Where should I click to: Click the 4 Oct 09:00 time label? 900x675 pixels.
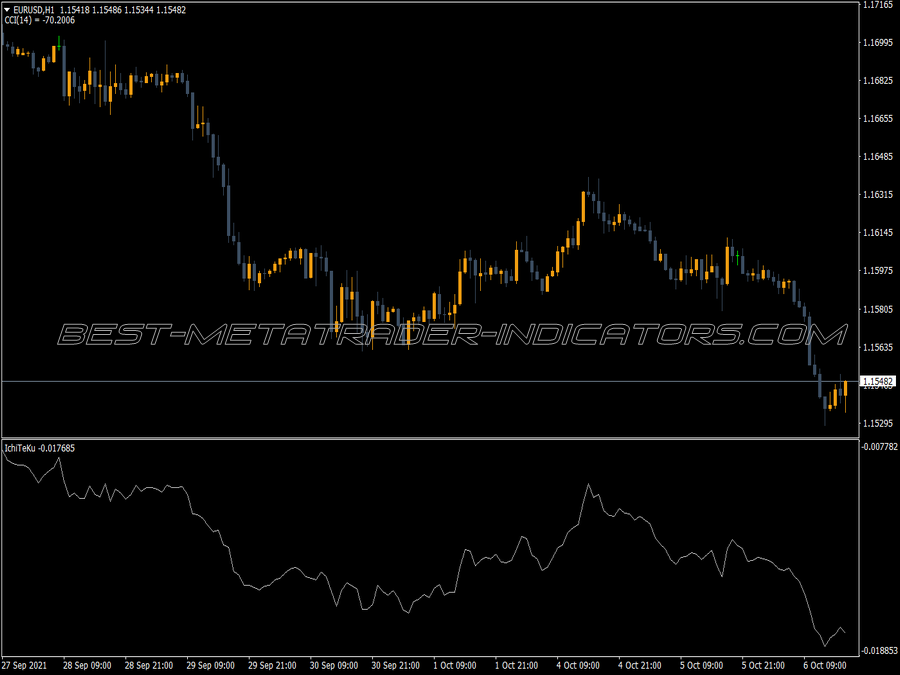pos(579,666)
